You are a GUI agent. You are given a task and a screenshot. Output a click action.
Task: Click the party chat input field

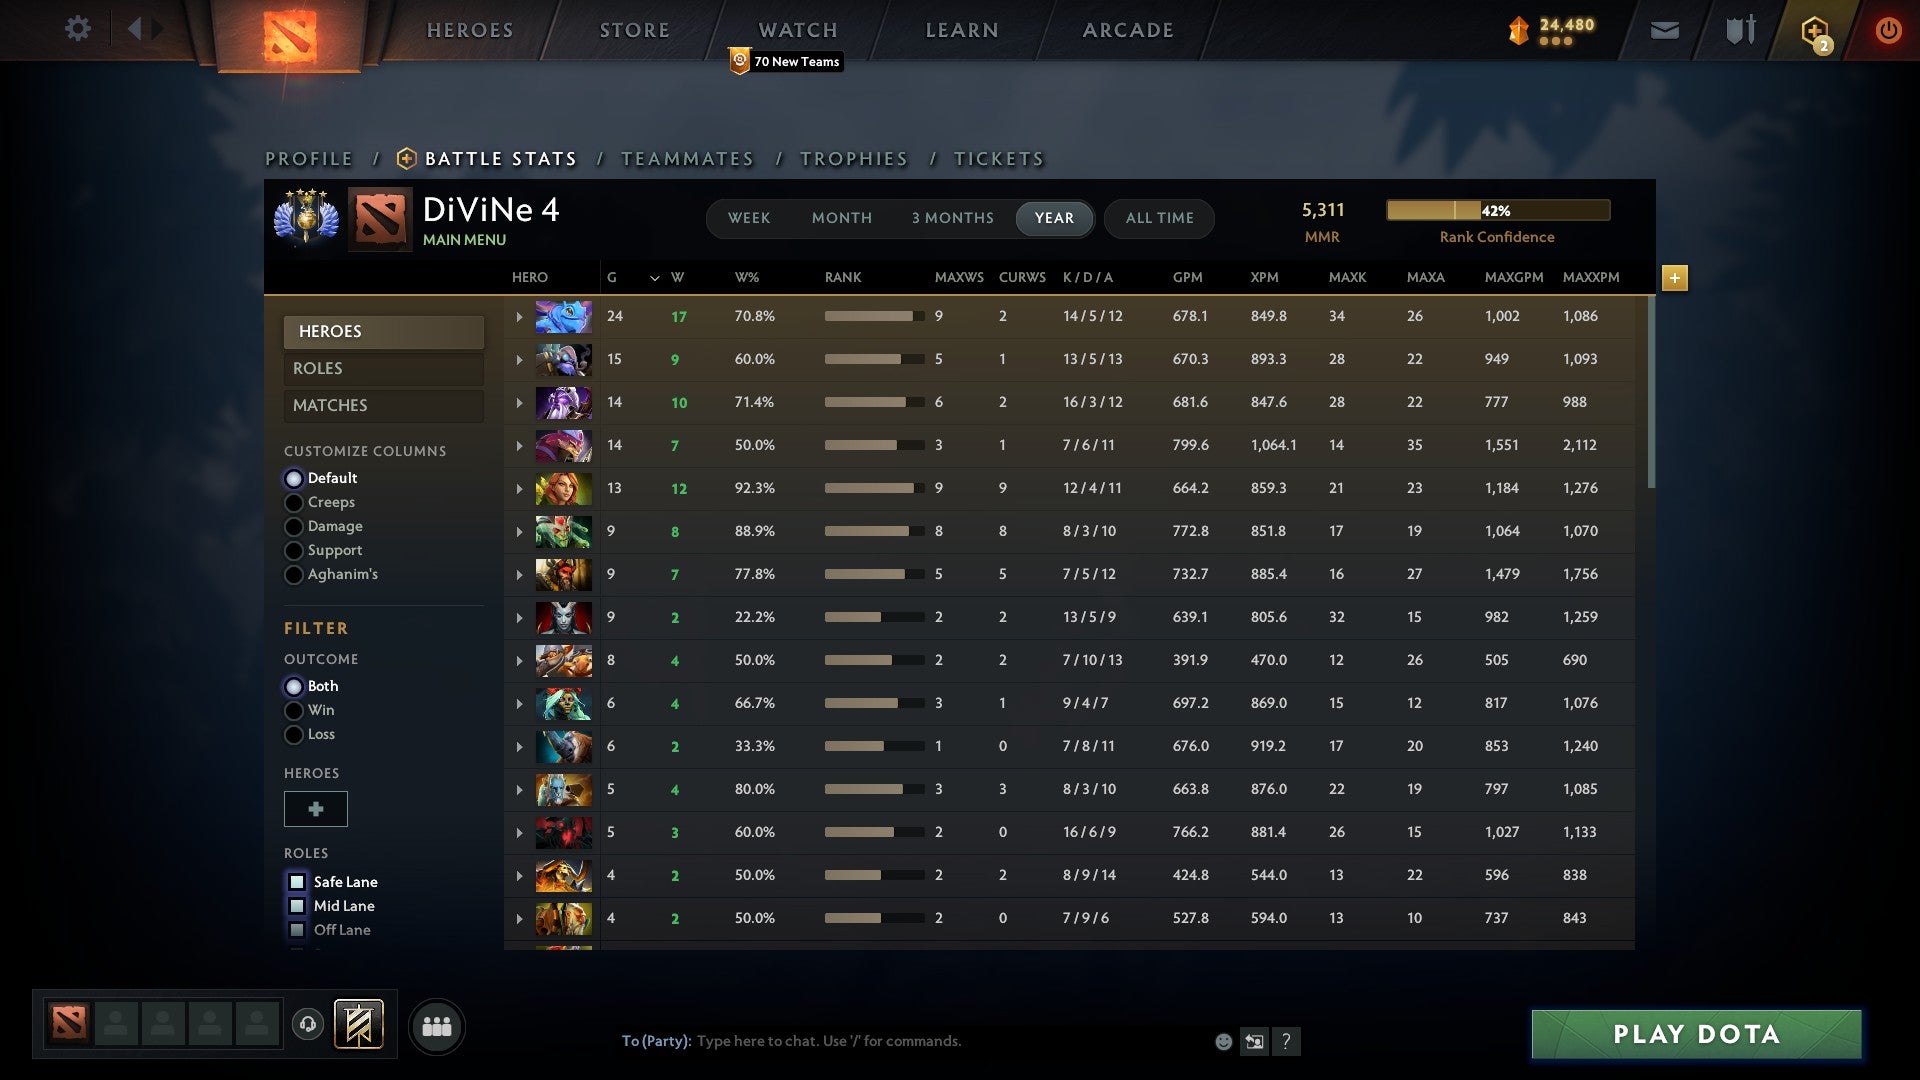pyautogui.click(x=850, y=1041)
